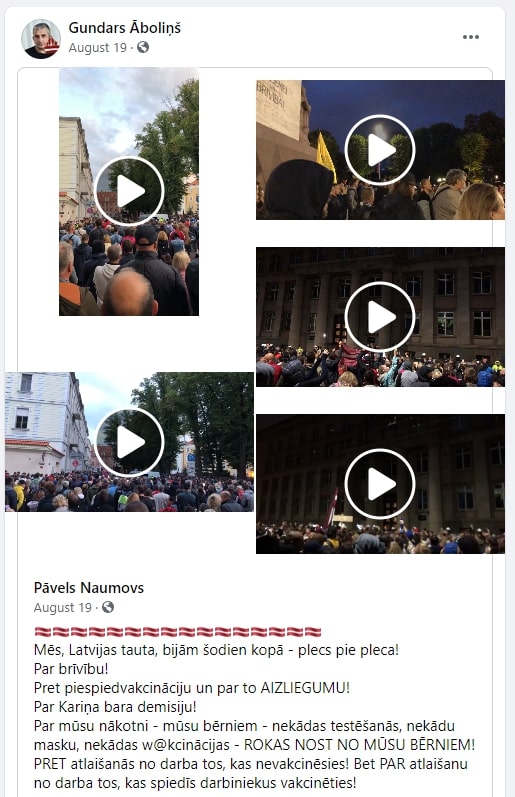
Task: Click the August 19 timestamp under Gundars Āboliņš
Action: point(98,48)
